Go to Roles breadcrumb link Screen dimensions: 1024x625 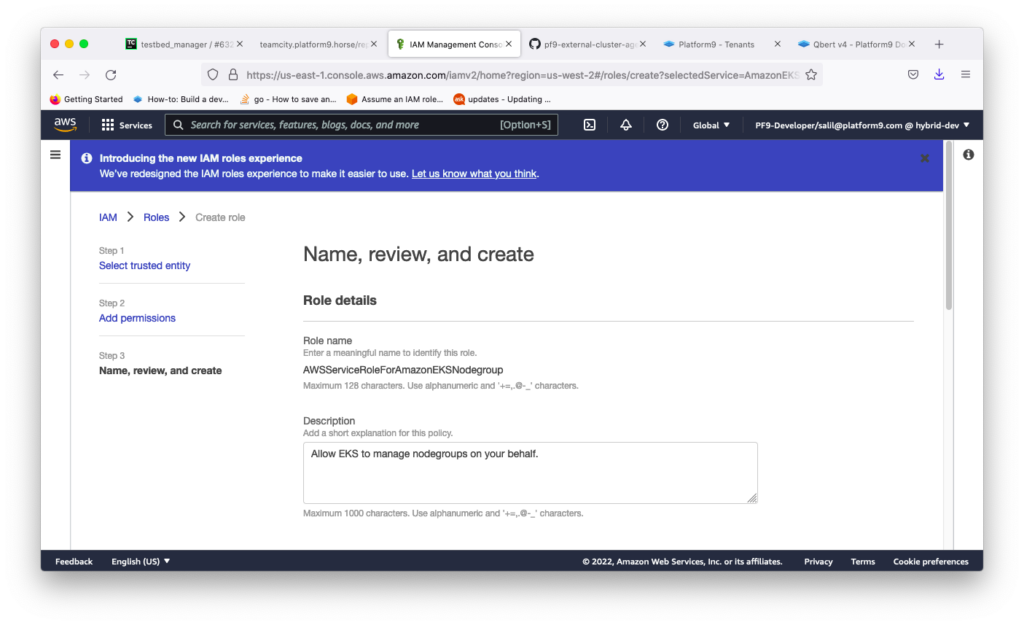(156, 217)
